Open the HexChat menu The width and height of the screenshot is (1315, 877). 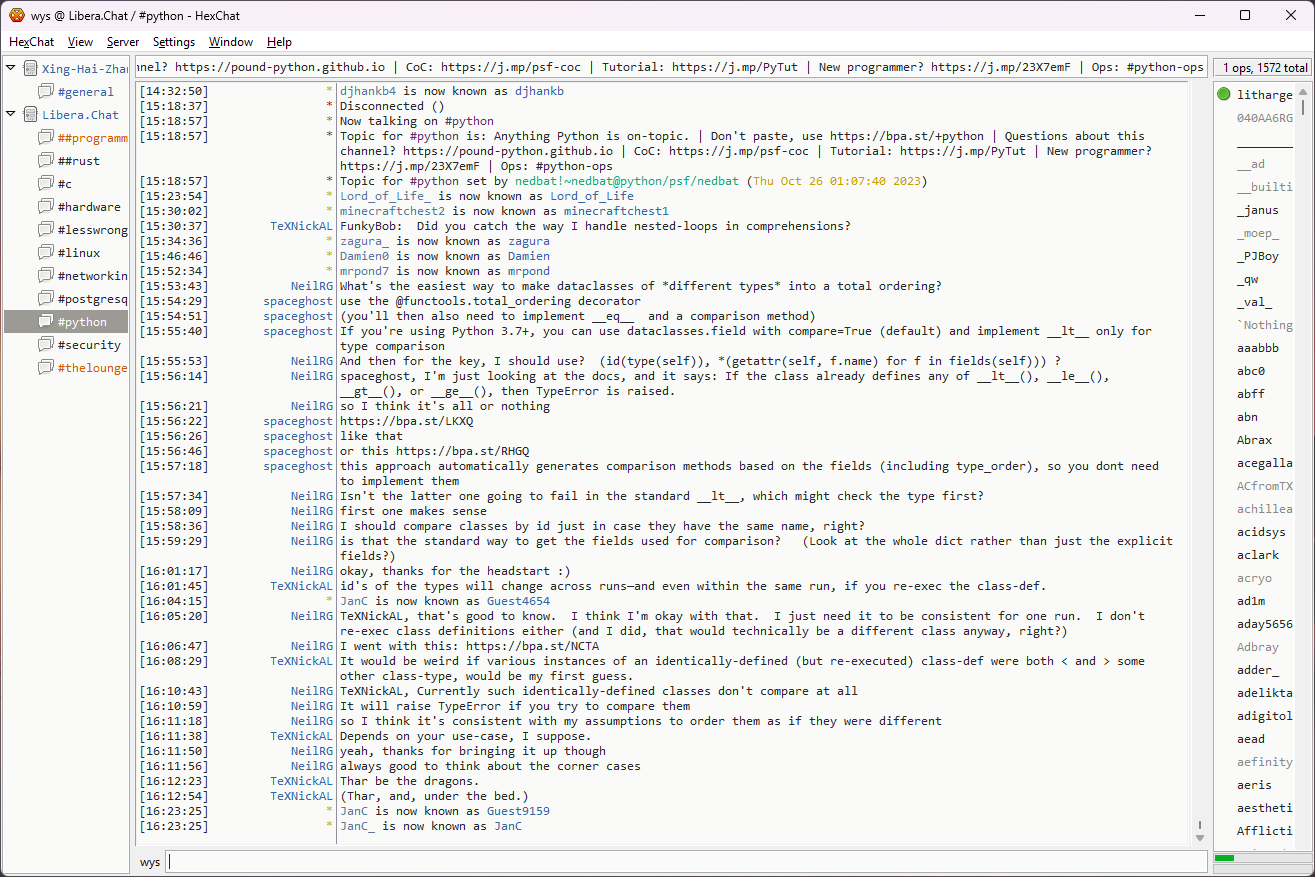click(31, 42)
